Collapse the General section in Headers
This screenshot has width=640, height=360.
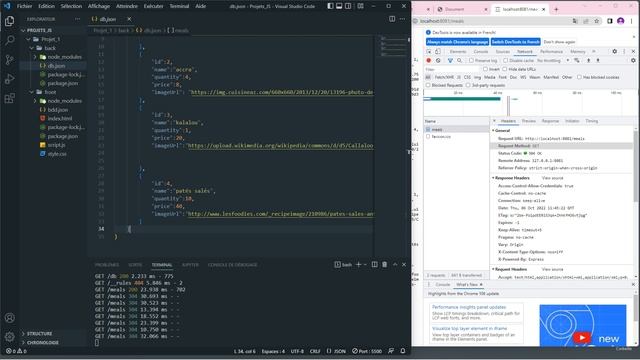pyautogui.click(x=493, y=131)
